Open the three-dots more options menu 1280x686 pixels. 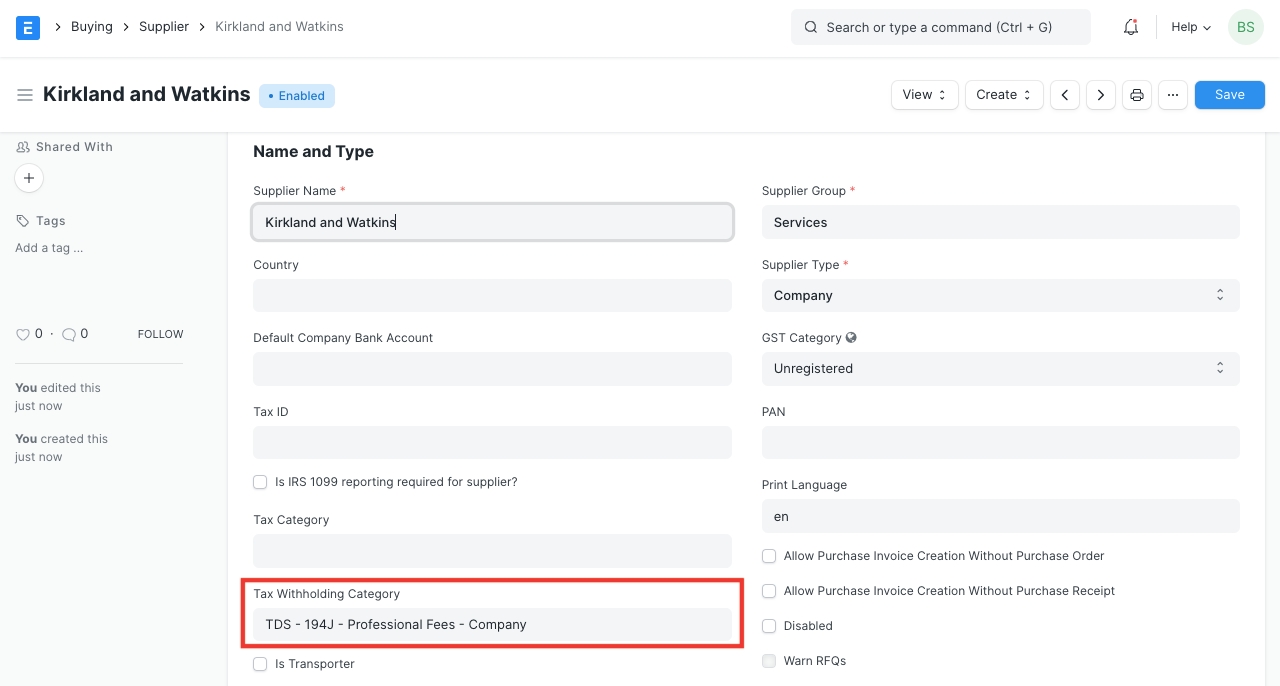point(1173,95)
